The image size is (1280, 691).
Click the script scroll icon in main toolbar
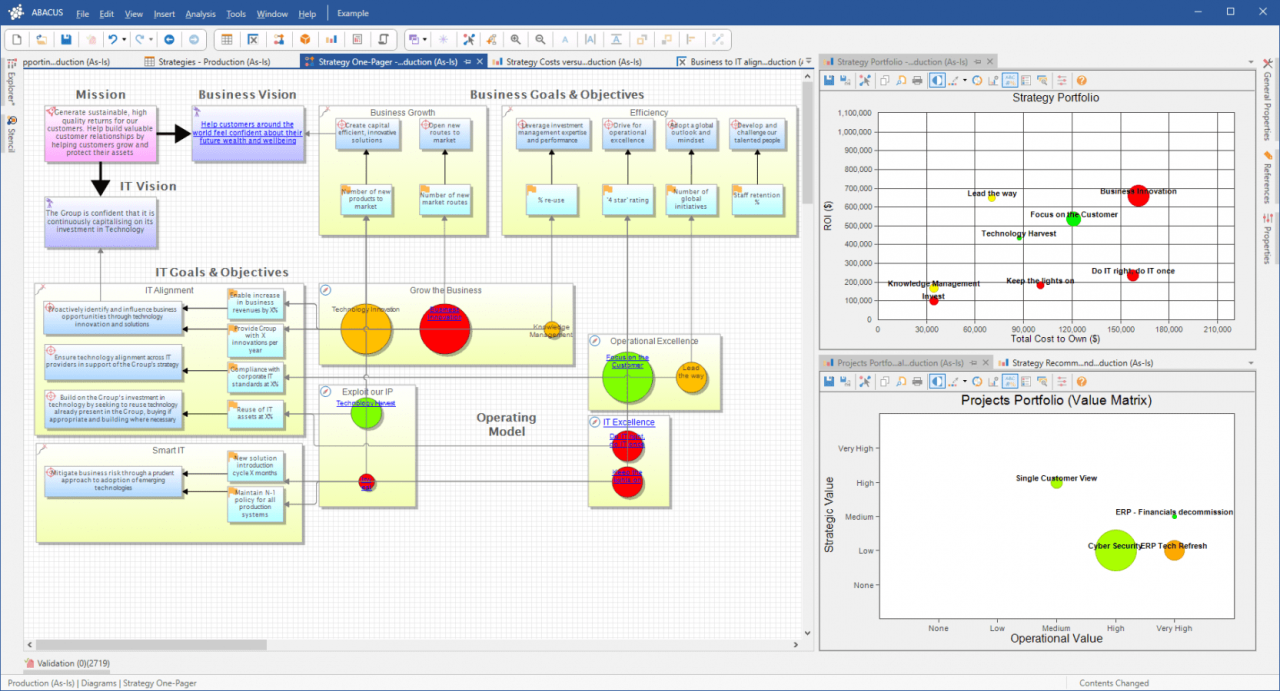click(x=383, y=39)
